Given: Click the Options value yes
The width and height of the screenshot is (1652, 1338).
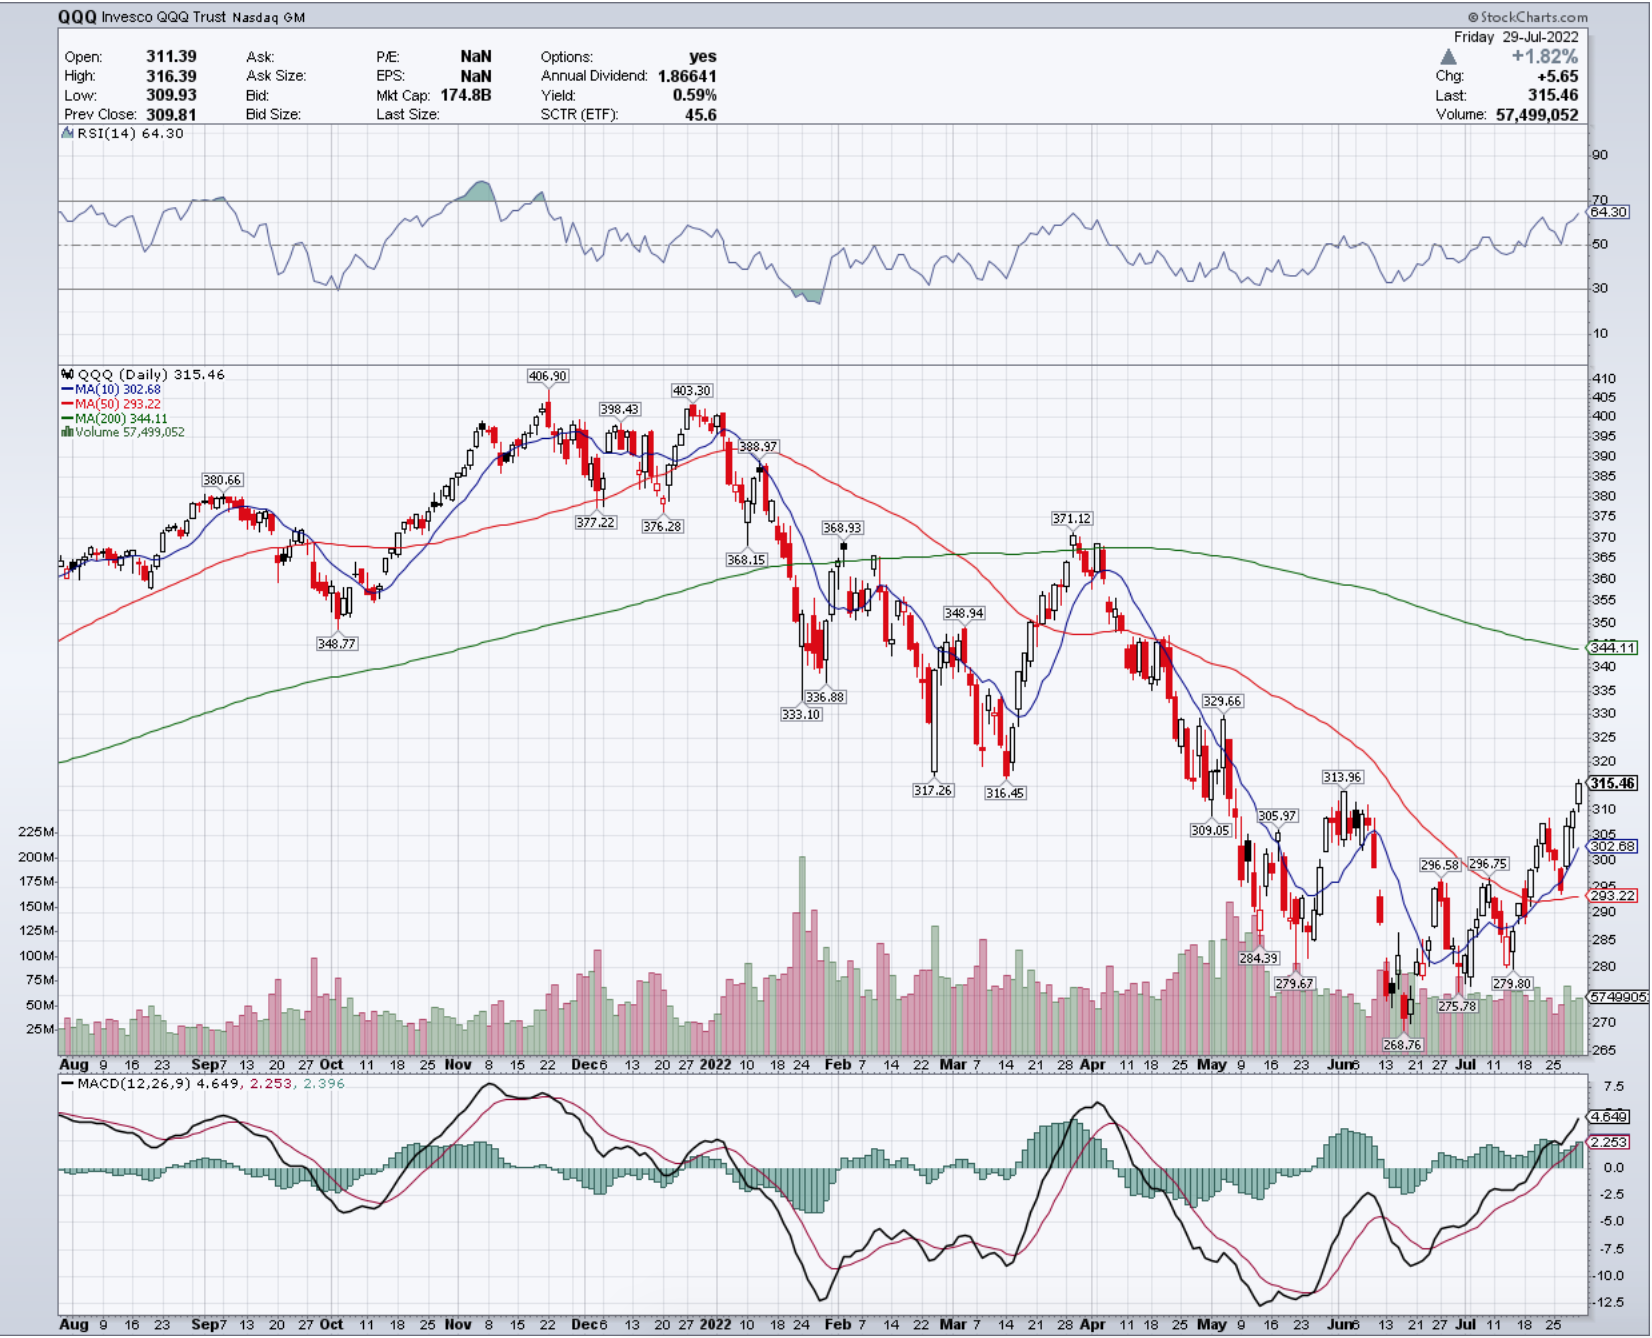Looking at the screenshot, I should click(x=703, y=57).
